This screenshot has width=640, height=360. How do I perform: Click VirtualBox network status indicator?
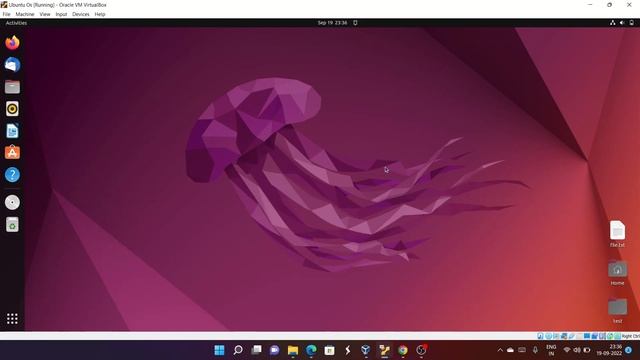click(x=564, y=336)
